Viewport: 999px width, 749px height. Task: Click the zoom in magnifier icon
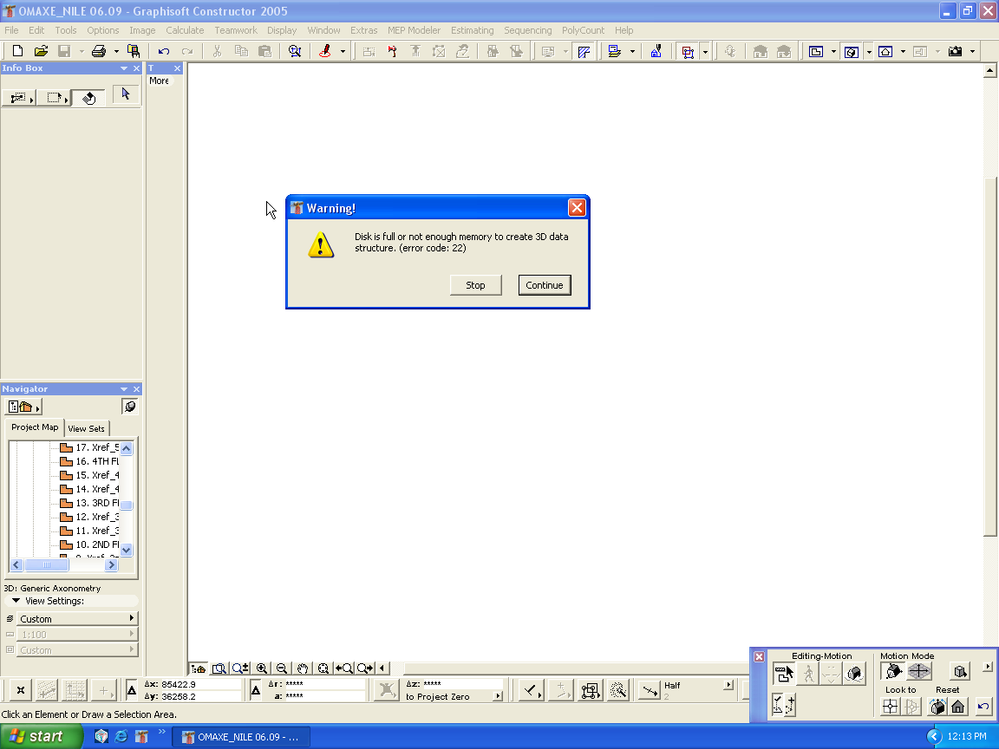coord(262,668)
